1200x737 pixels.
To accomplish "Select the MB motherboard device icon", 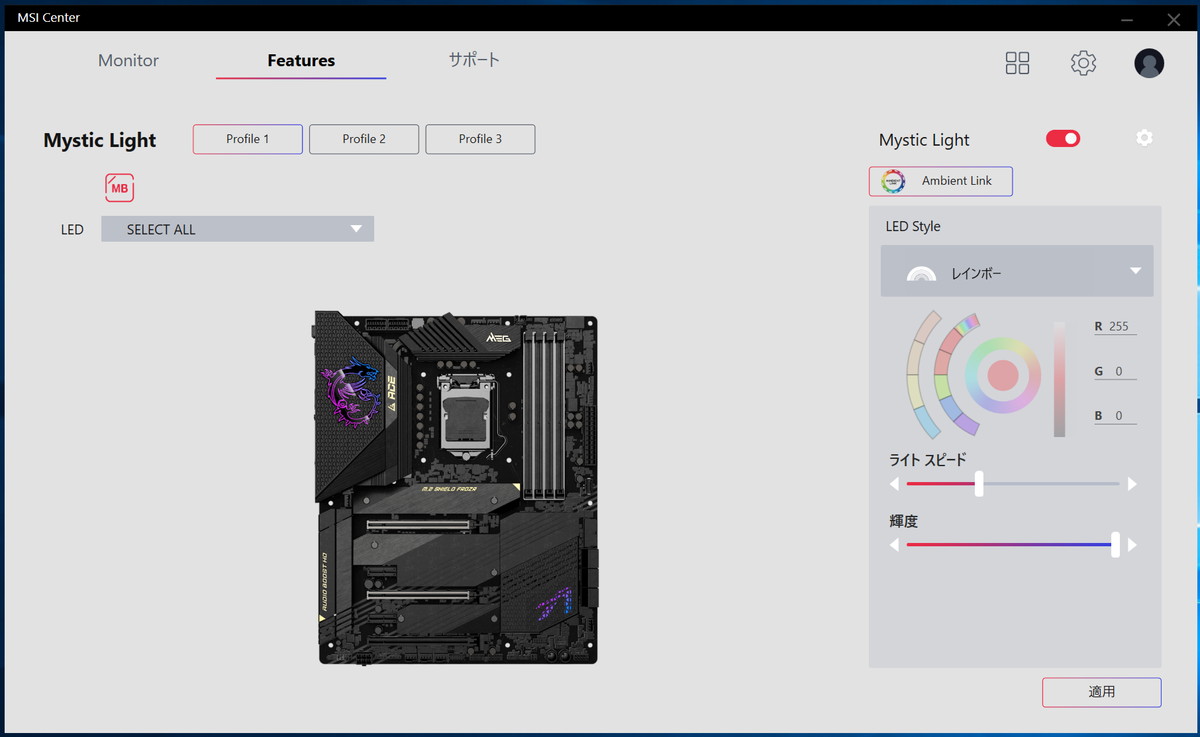I will pyautogui.click(x=120, y=187).
